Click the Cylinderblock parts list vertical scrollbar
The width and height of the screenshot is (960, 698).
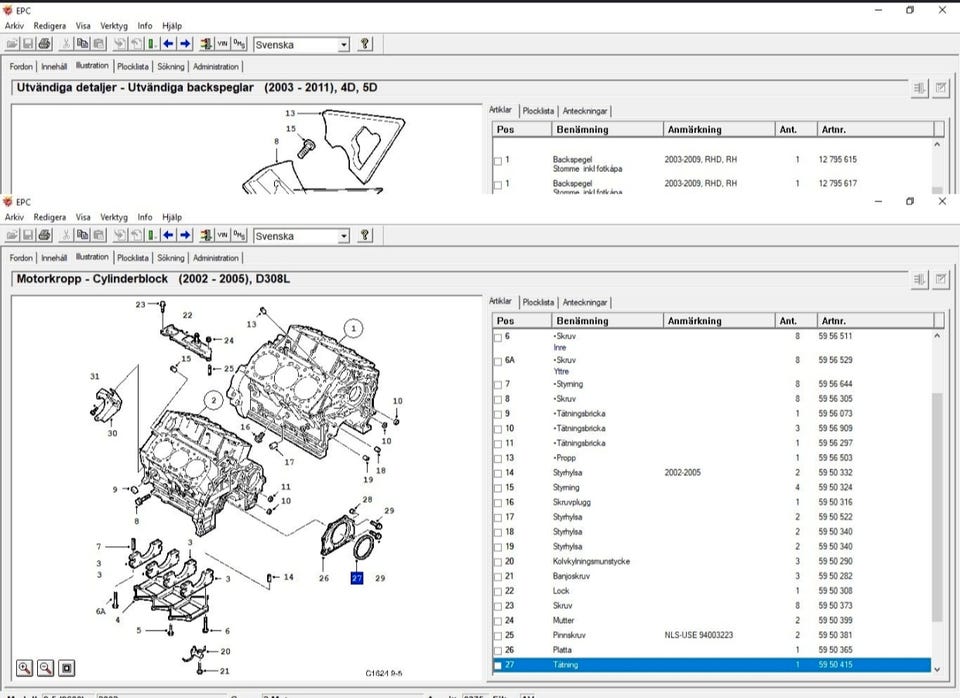937,500
